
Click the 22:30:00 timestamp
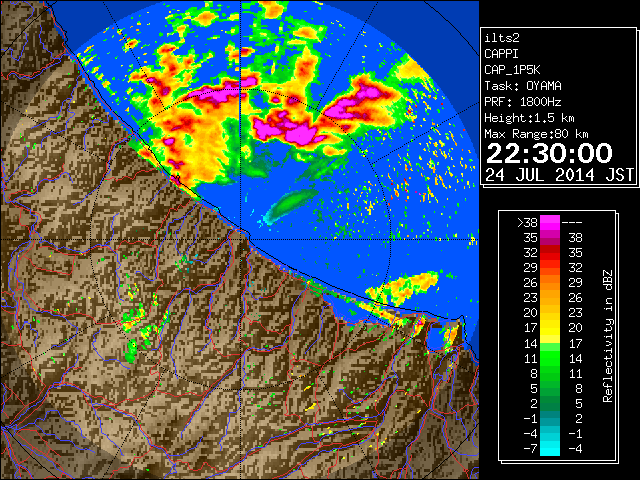pyautogui.click(x=549, y=153)
